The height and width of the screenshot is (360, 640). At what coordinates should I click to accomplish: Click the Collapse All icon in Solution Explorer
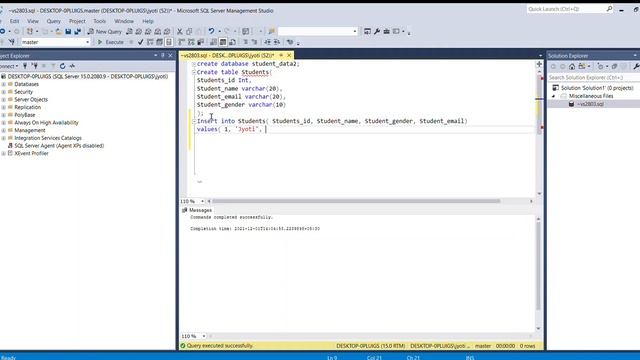tap(614, 67)
